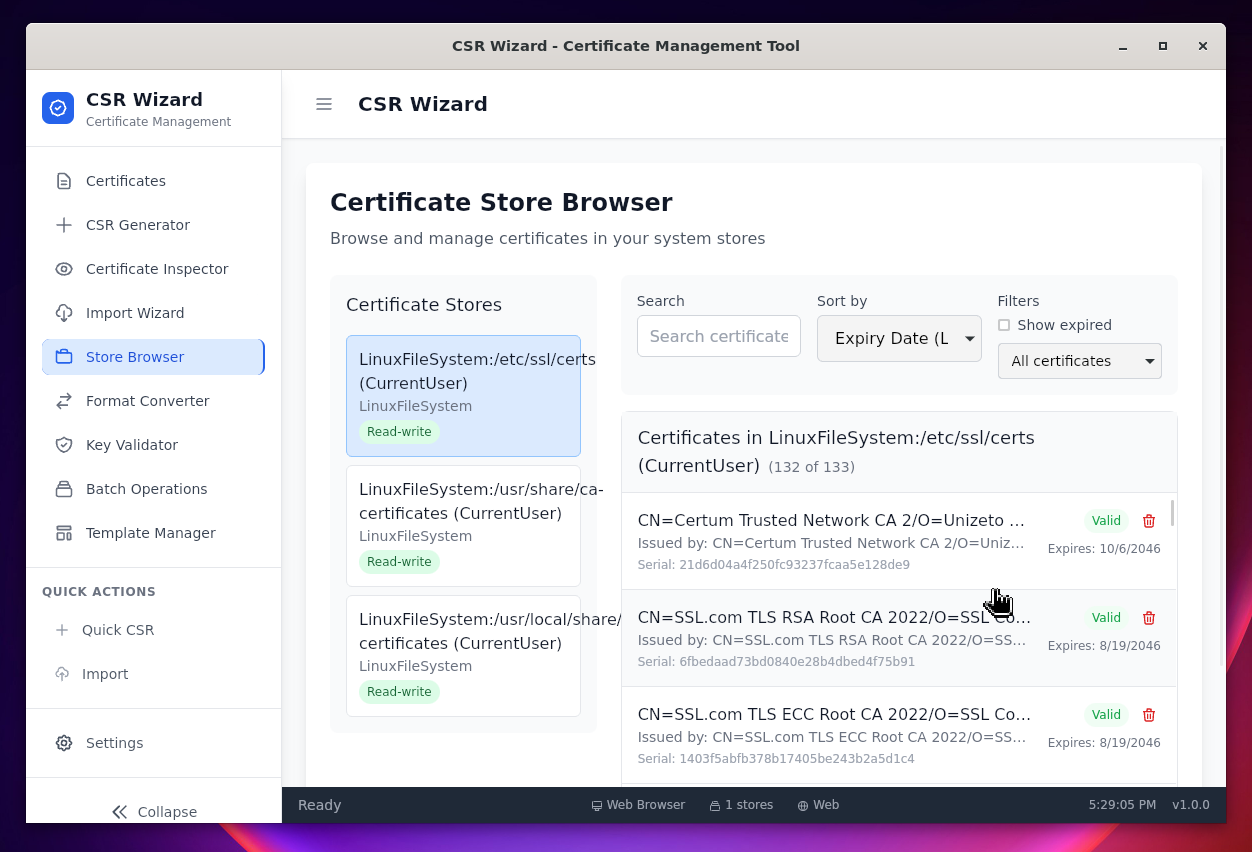The width and height of the screenshot is (1252, 852).
Task: Open the Sort by Expiry Date dropdown
Action: pyautogui.click(x=899, y=338)
